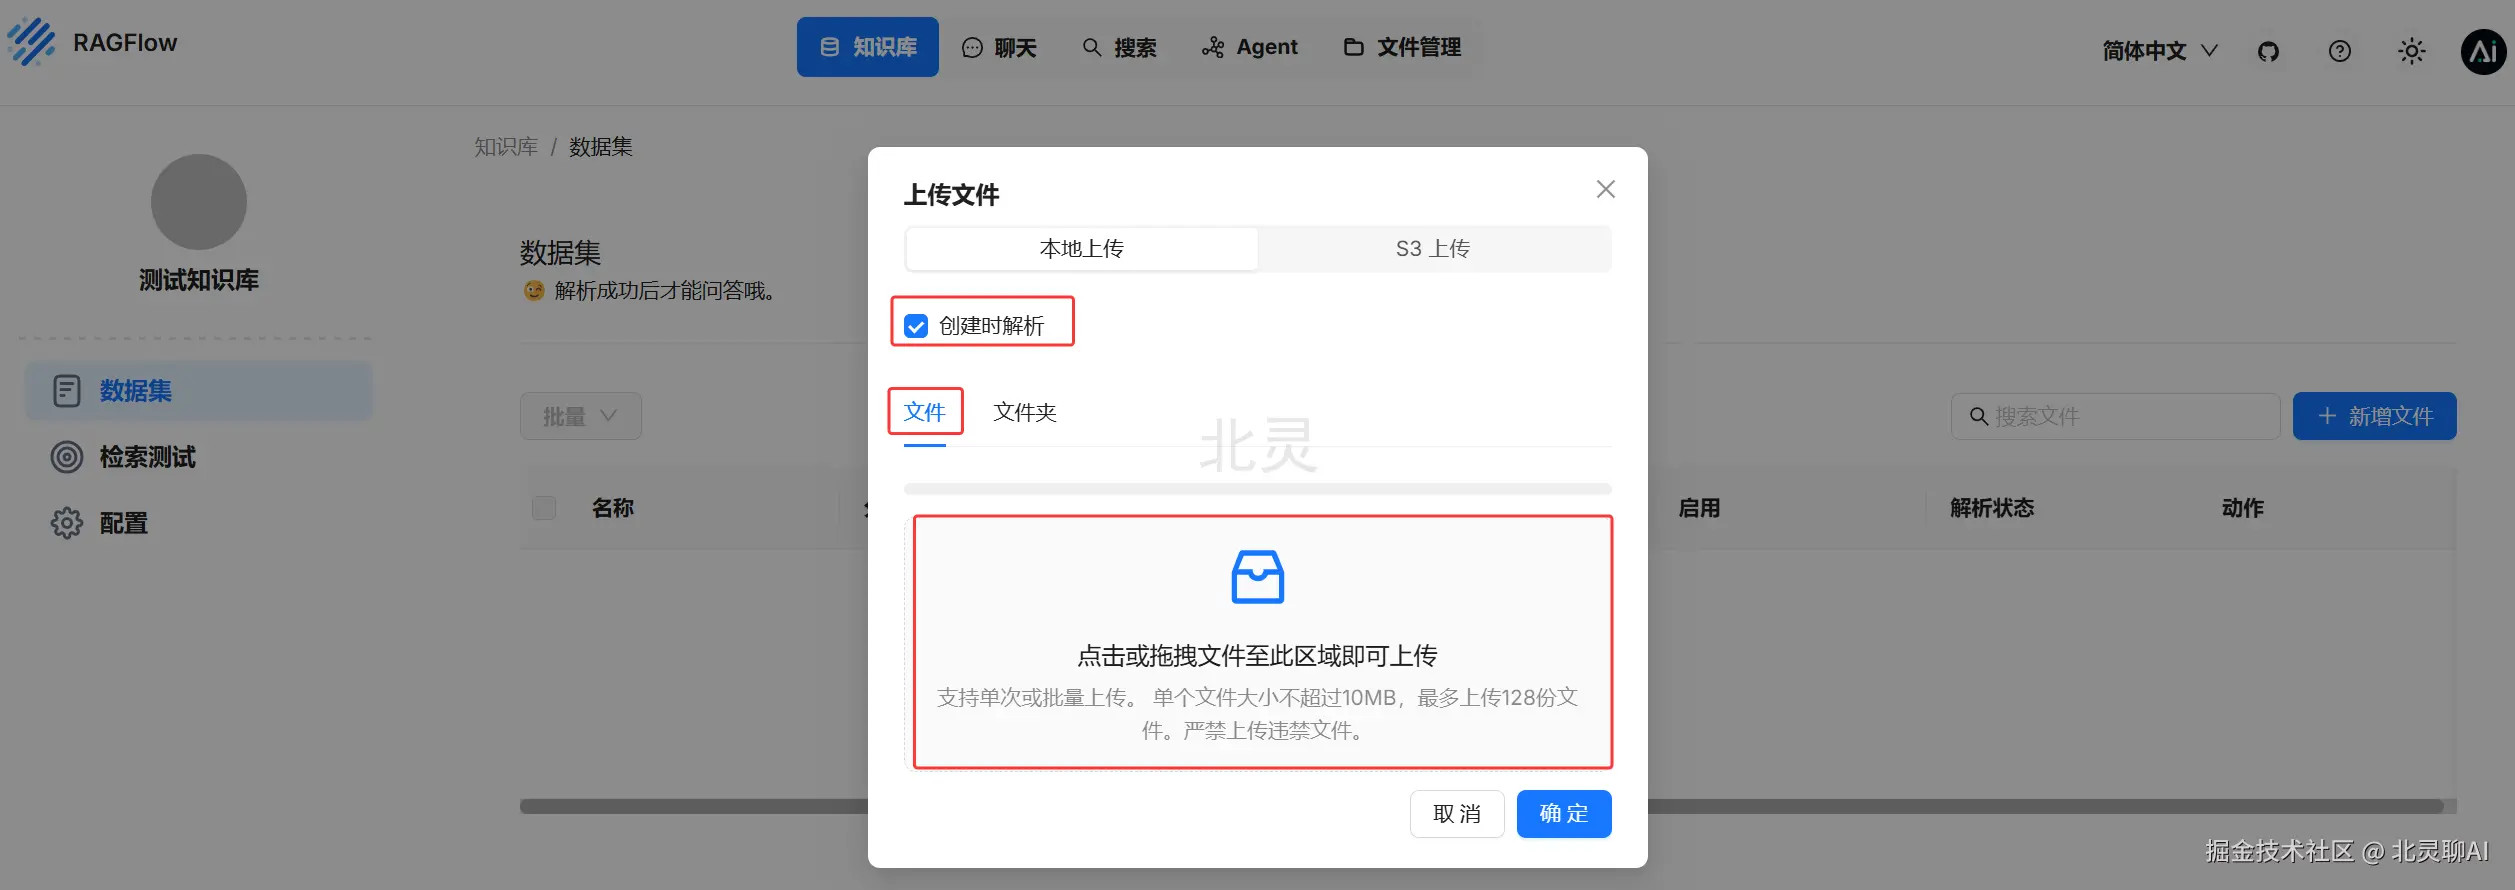Open the help question mark icon
This screenshot has width=2515, height=890.
click(x=2340, y=51)
